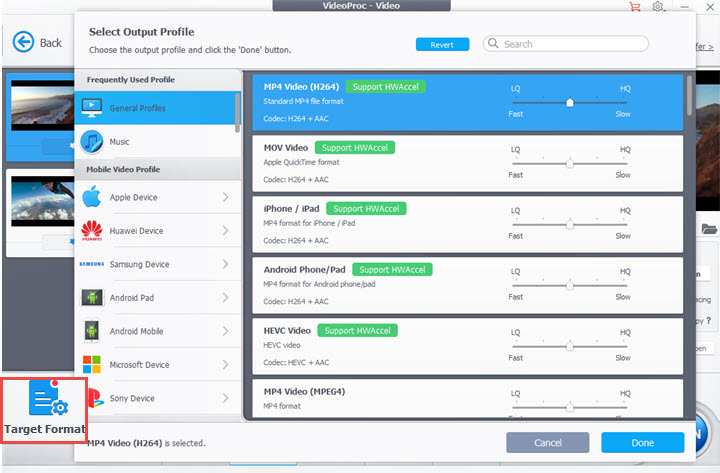720x473 pixels.
Task: Open the settings gear icon
Action: pos(658,7)
